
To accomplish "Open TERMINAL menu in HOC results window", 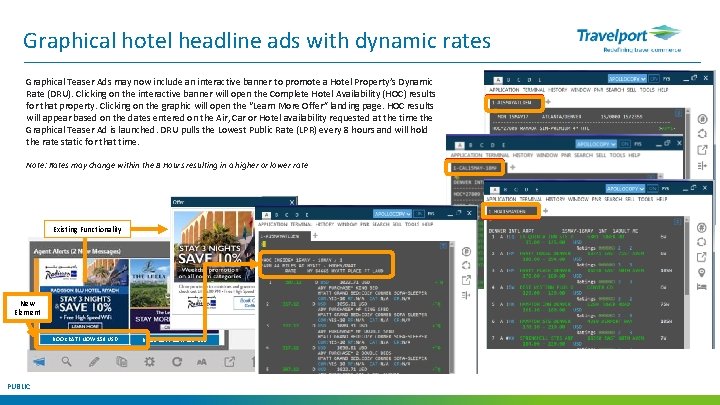I will (301, 224).
